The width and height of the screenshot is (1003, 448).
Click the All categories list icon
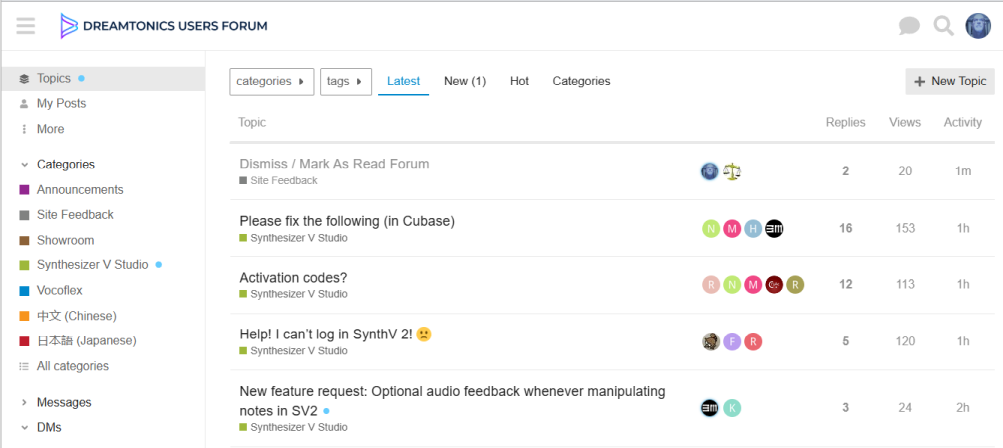point(24,366)
